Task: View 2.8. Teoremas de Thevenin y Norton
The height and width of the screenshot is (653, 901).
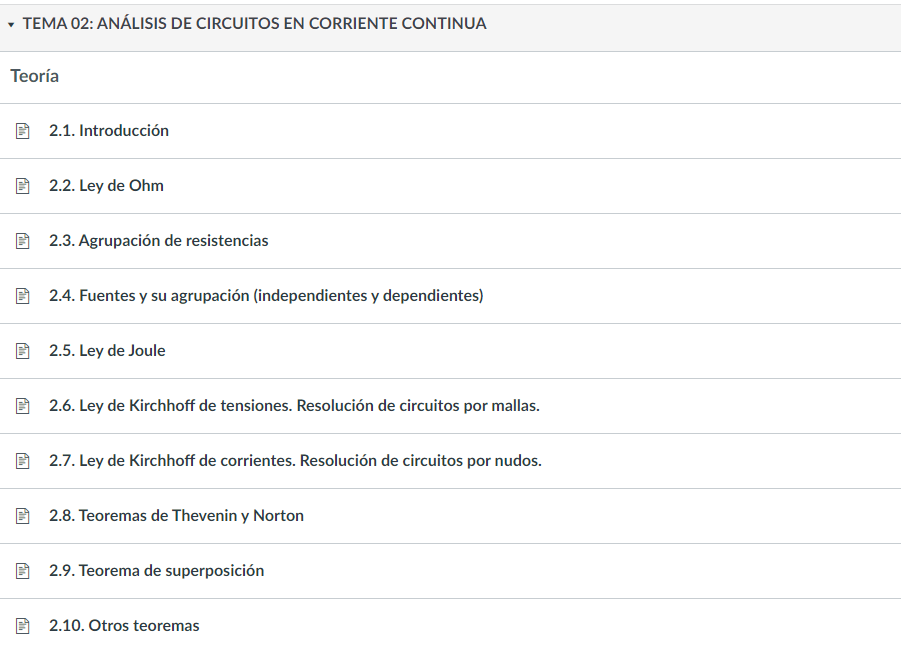Action: click(x=176, y=516)
